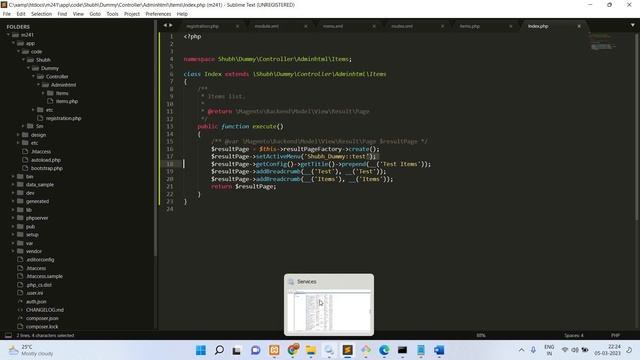
Task: Open auth.json in the sidebar
Action: [x=36, y=301]
